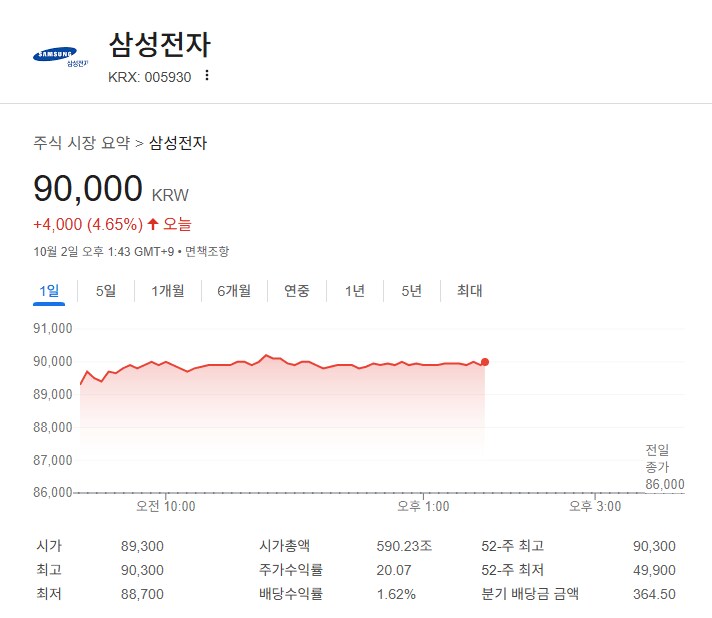Click the 전일 종가 86,000 label

(x=663, y=467)
